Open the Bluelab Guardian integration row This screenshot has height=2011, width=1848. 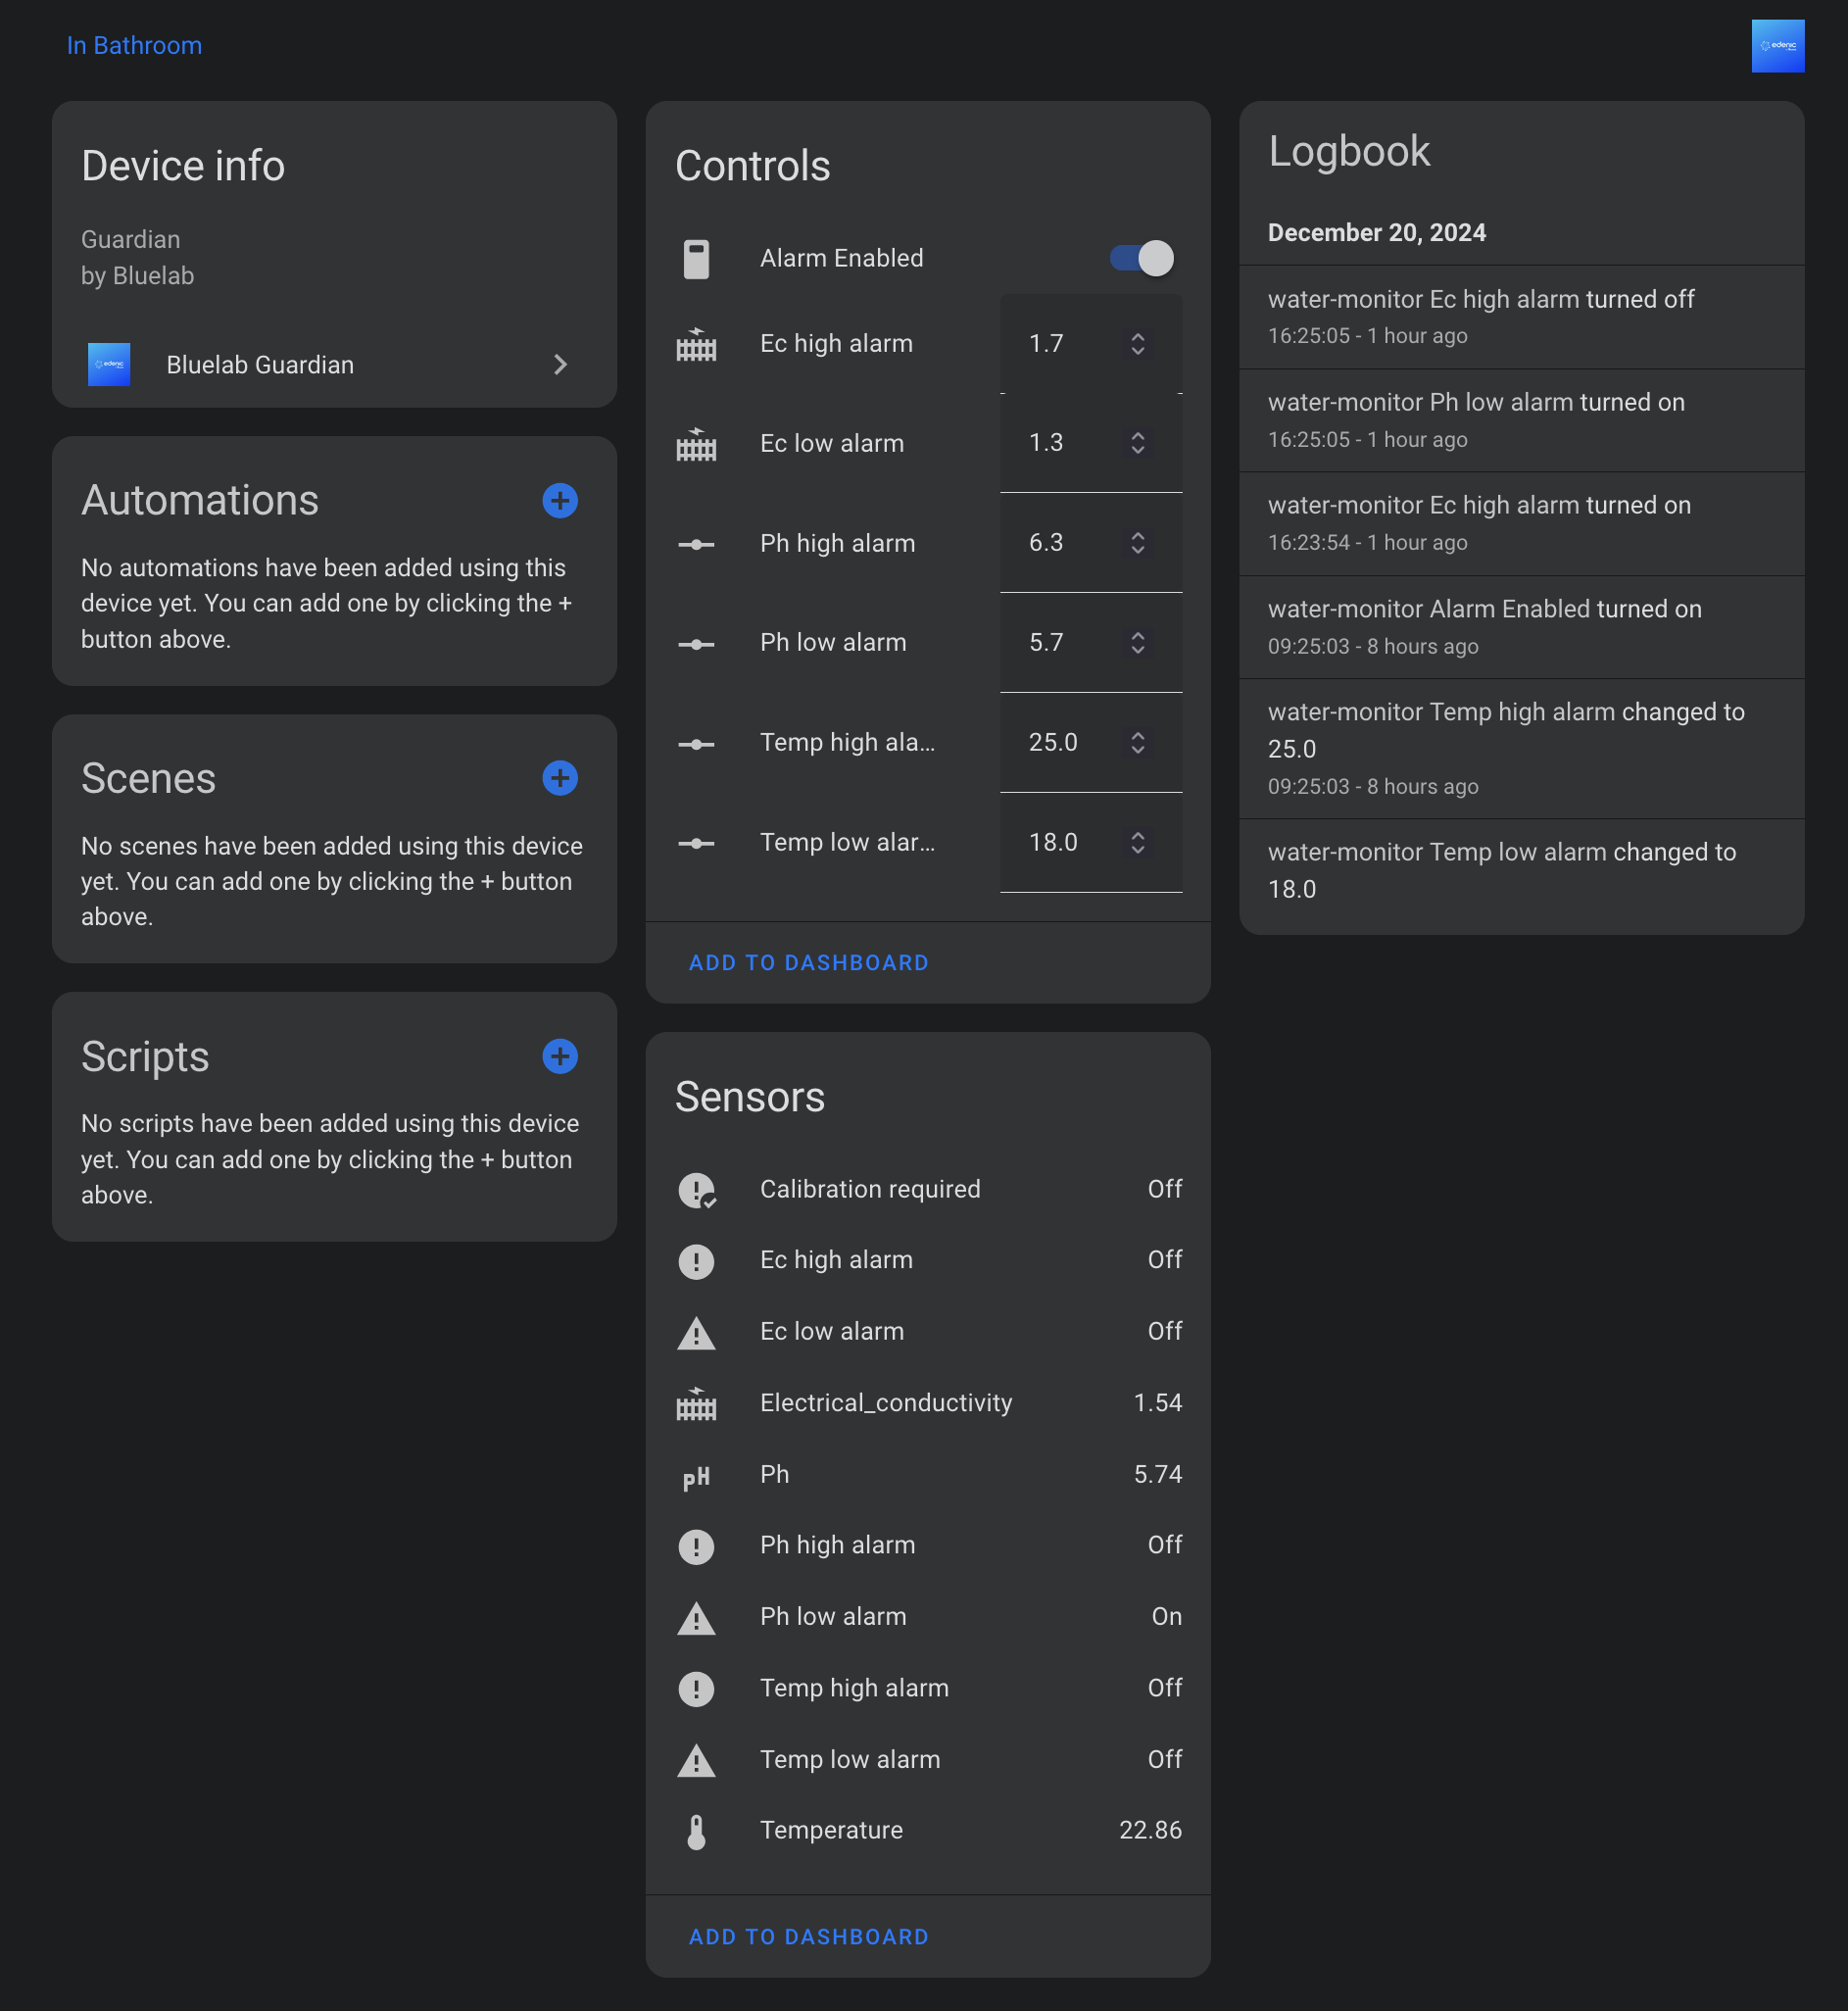coord(334,364)
